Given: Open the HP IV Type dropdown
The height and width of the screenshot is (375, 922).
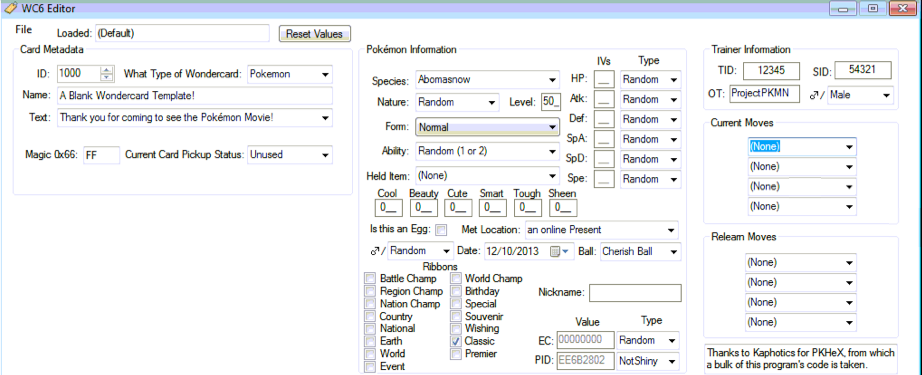Looking at the screenshot, I should coord(650,79).
